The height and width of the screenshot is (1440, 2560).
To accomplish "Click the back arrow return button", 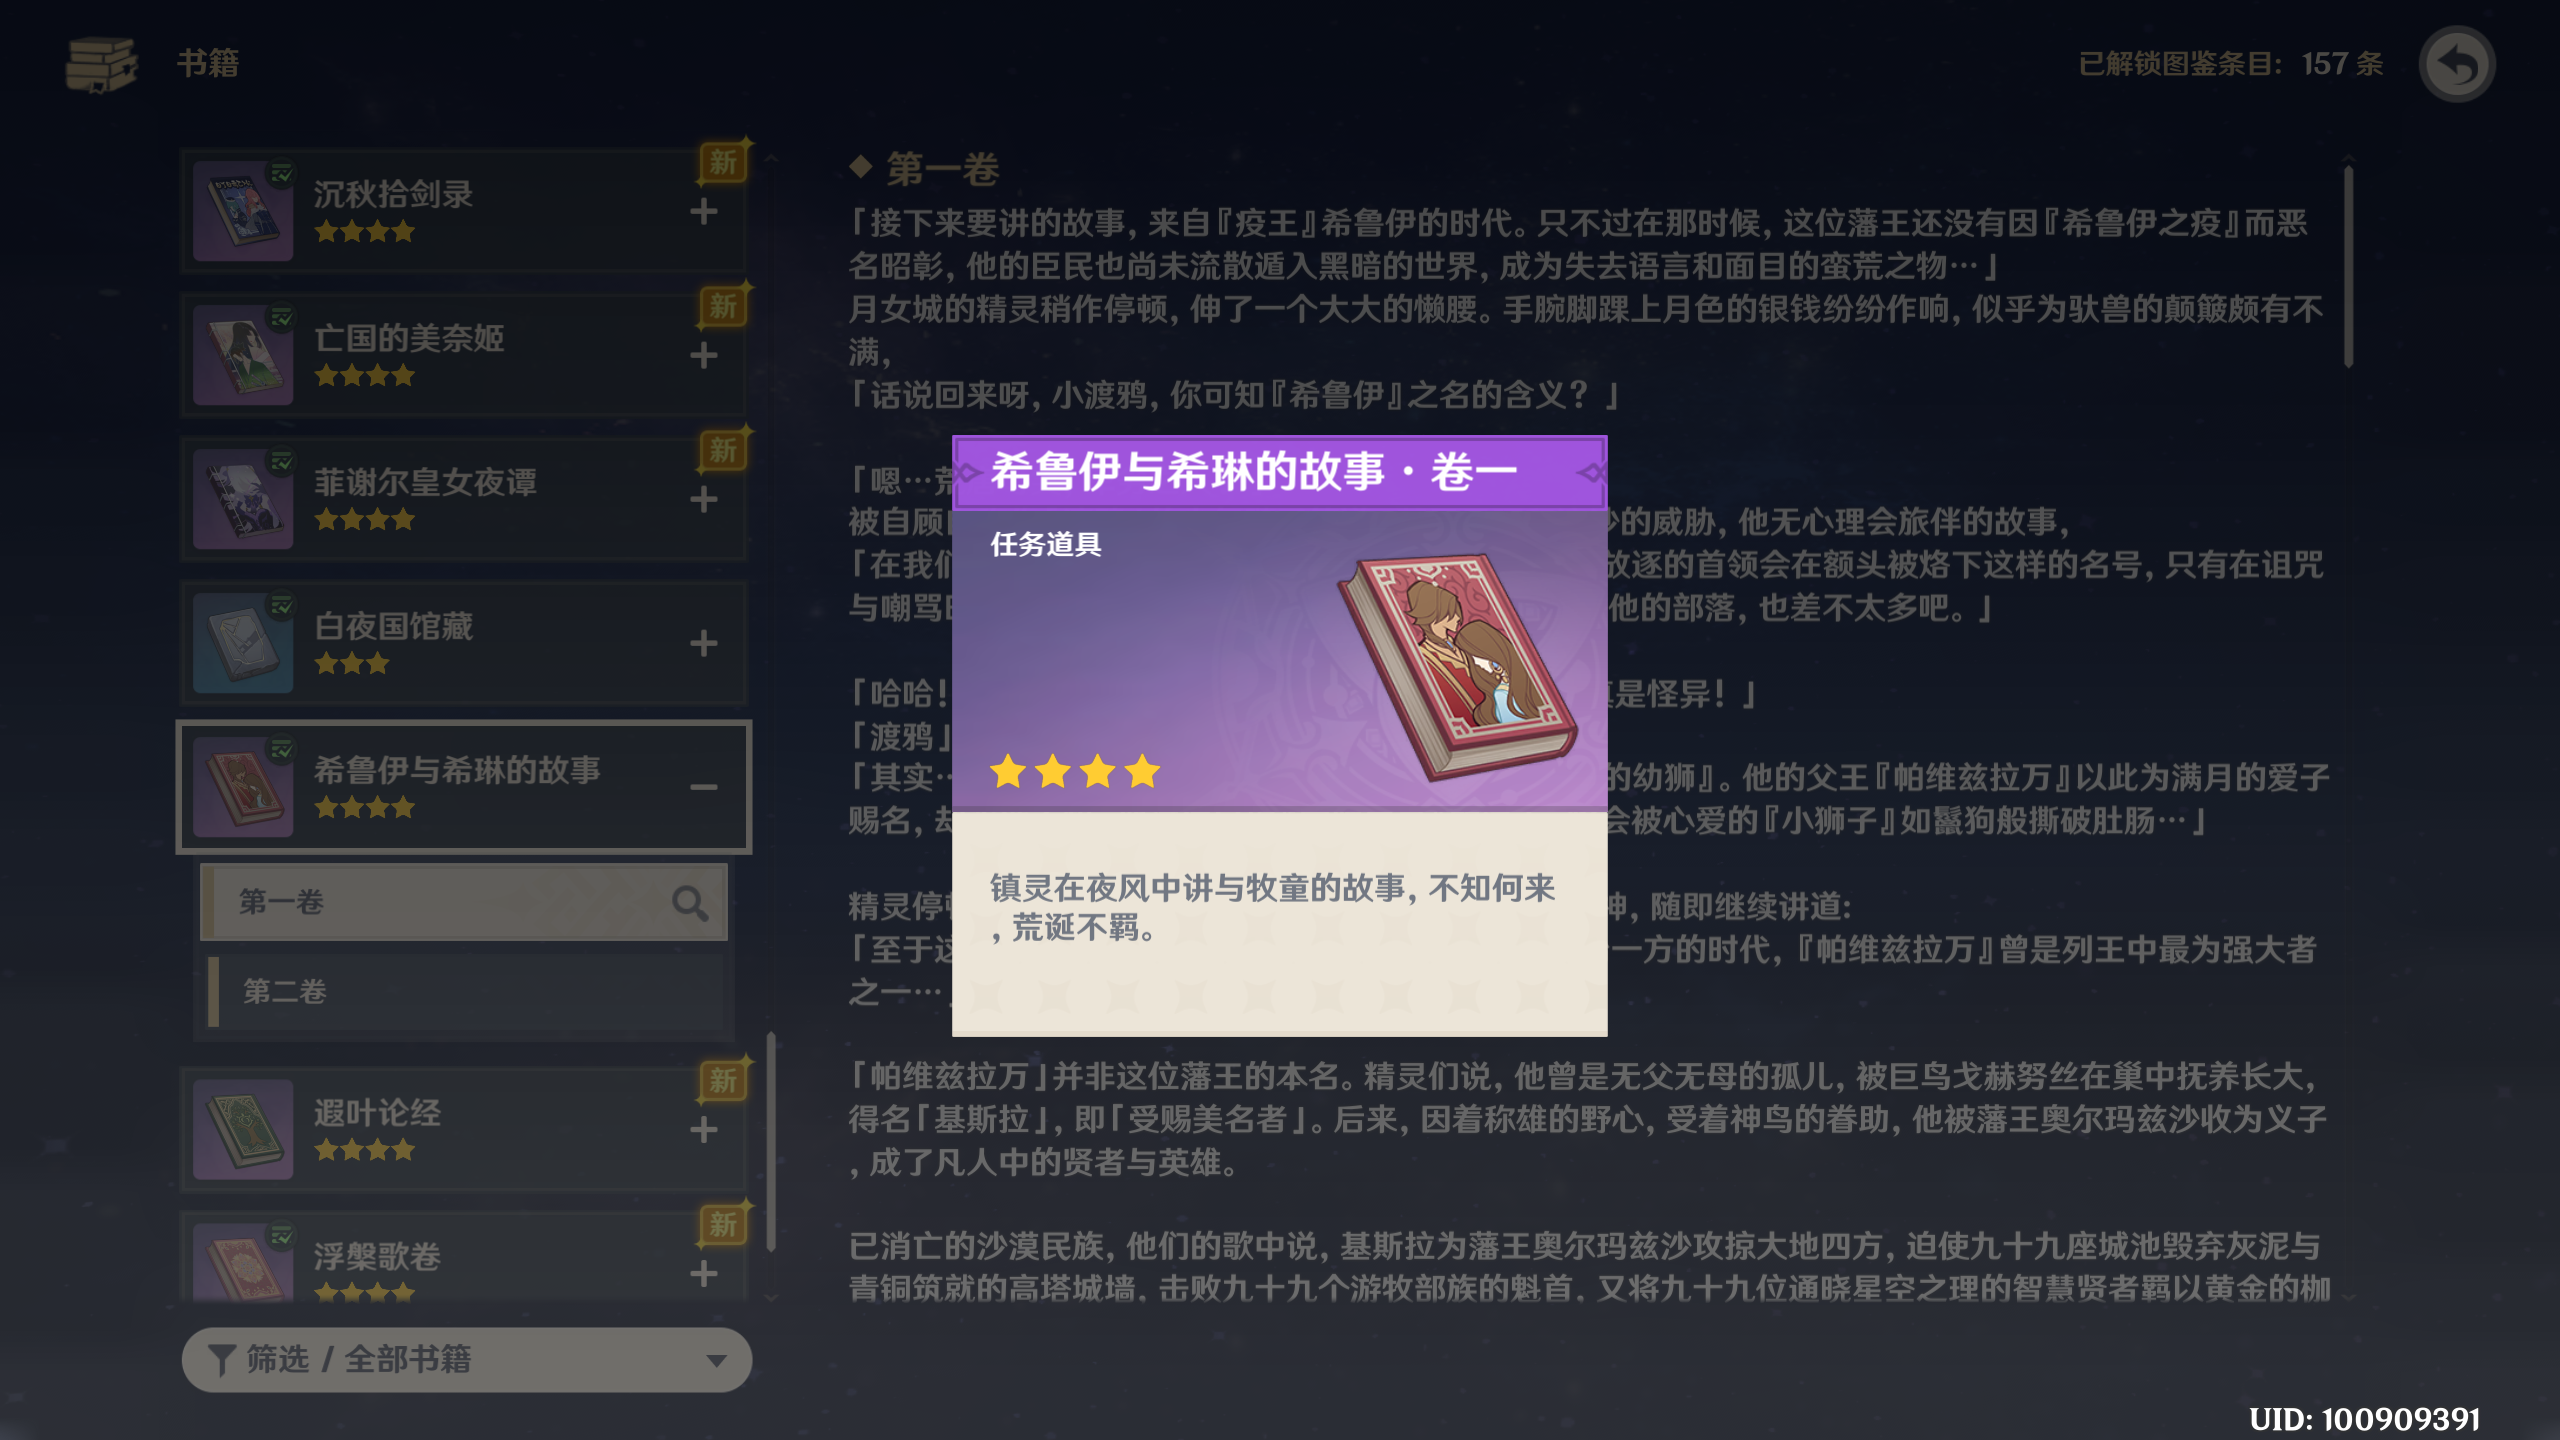I will point(2456,65).
